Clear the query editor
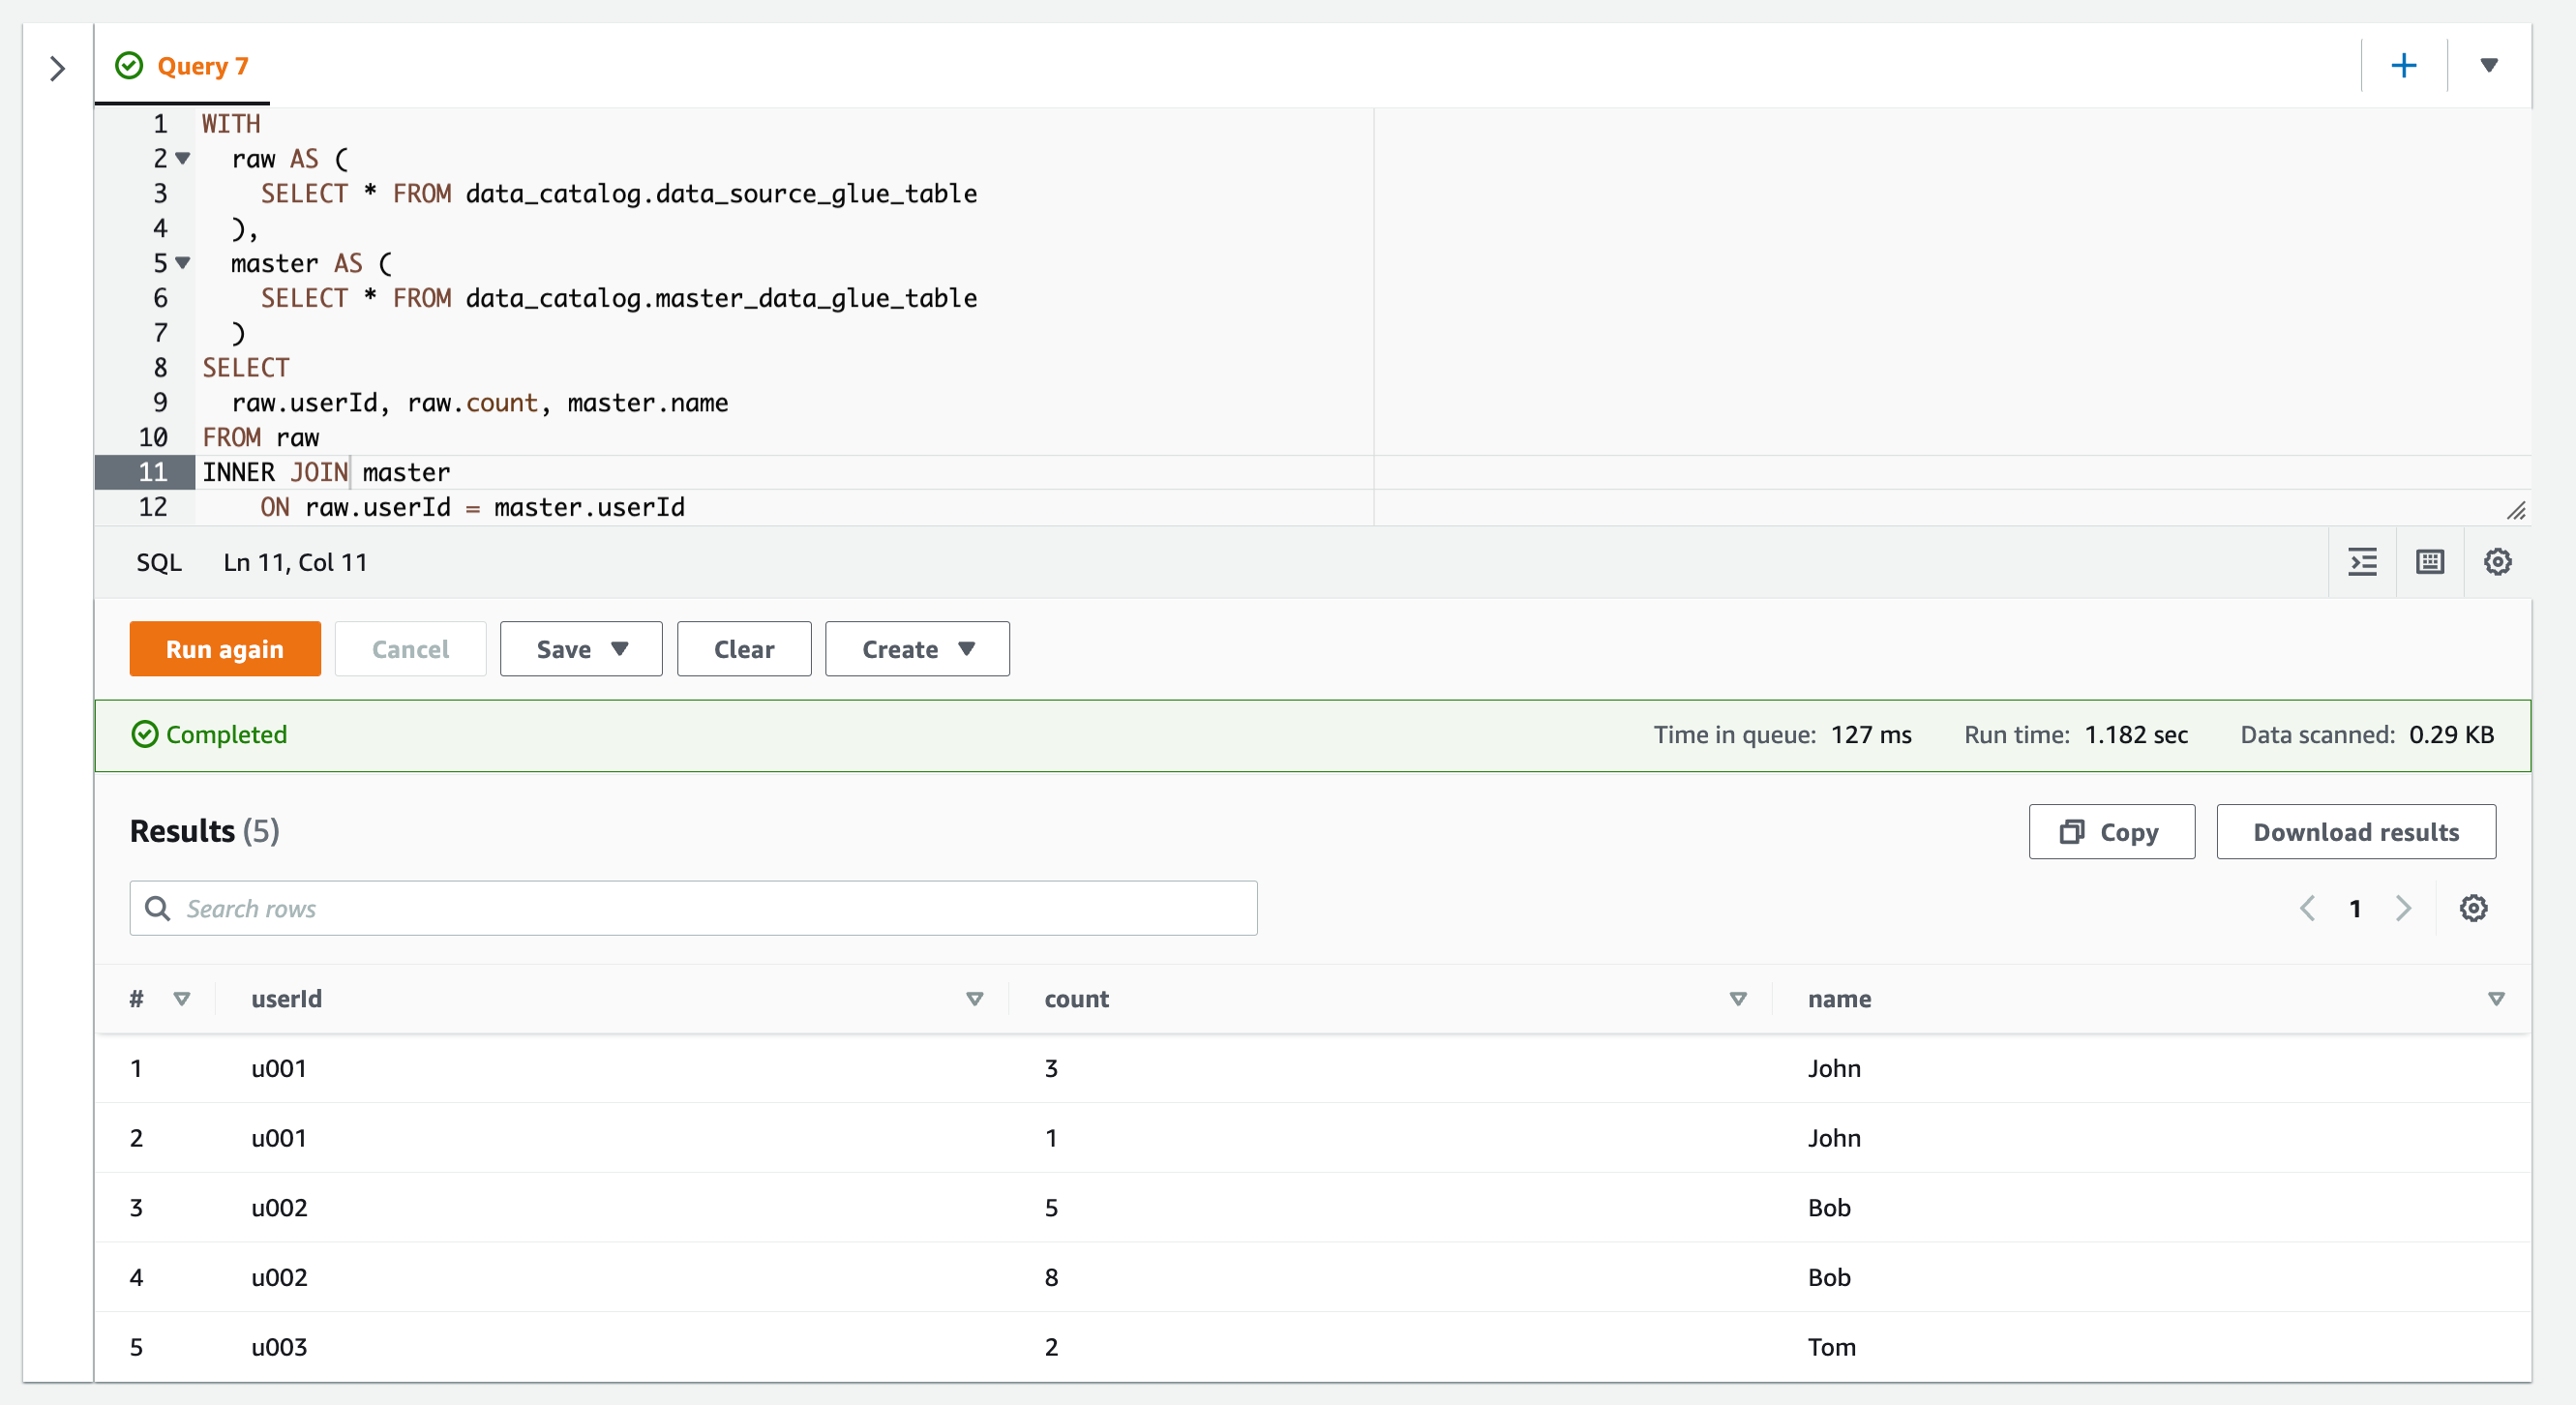 click(744, 649)
